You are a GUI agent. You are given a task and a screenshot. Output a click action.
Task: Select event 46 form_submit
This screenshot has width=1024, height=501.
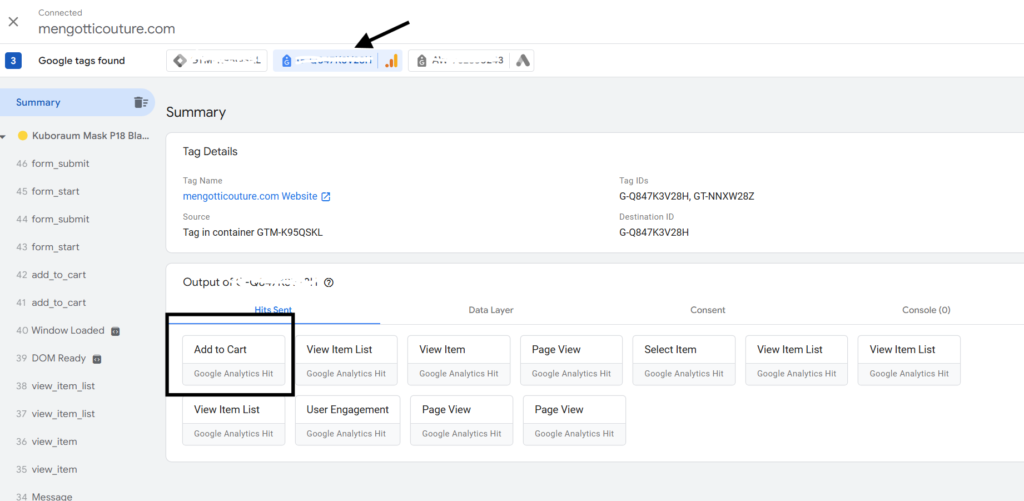click(52, 163)
